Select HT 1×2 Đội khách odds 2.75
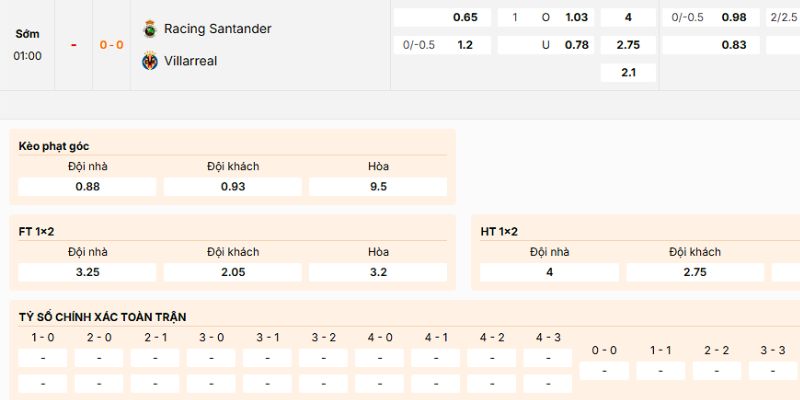Viewport: 800px width, 400px height. pos(695,271)
